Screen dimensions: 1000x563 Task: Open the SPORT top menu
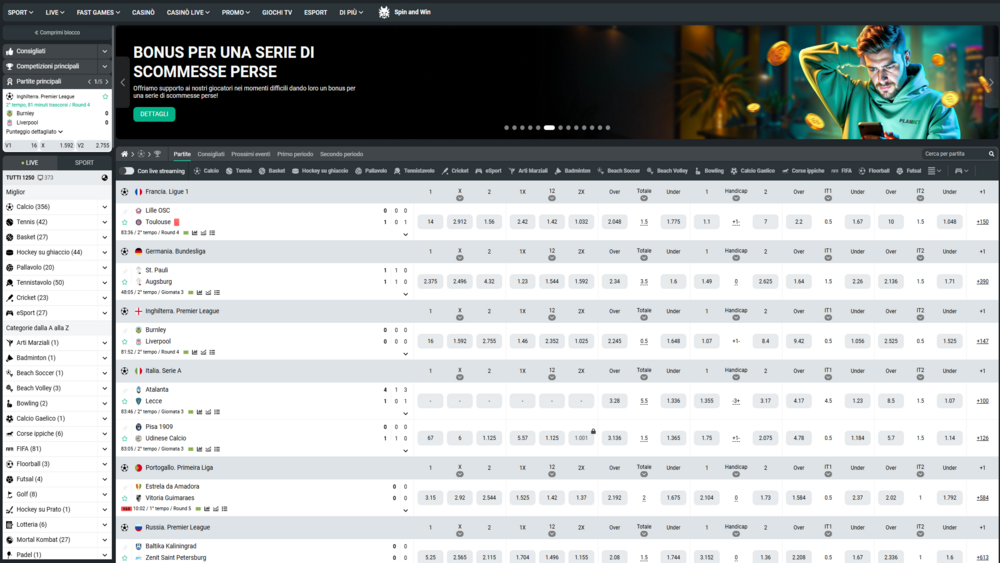click(20, 12)
